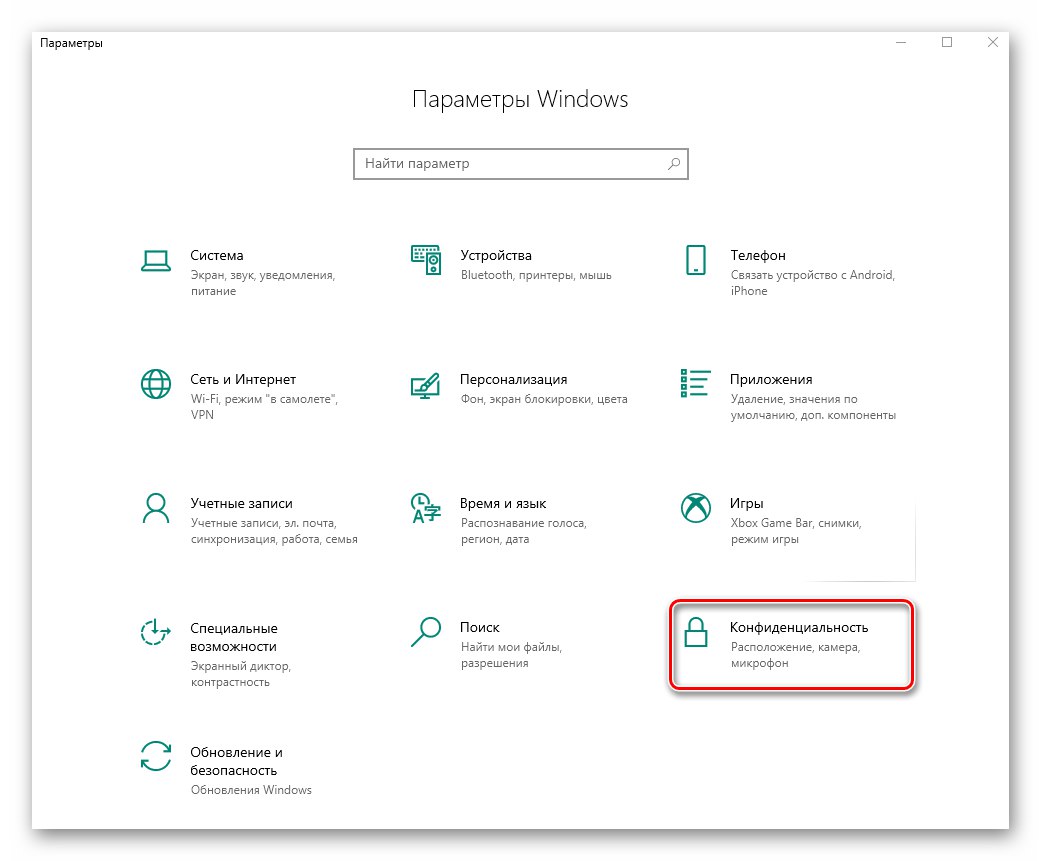Click 'Удаление, значения по умолчанию' description
The image size is (1041, 861).
coord(813,407)
